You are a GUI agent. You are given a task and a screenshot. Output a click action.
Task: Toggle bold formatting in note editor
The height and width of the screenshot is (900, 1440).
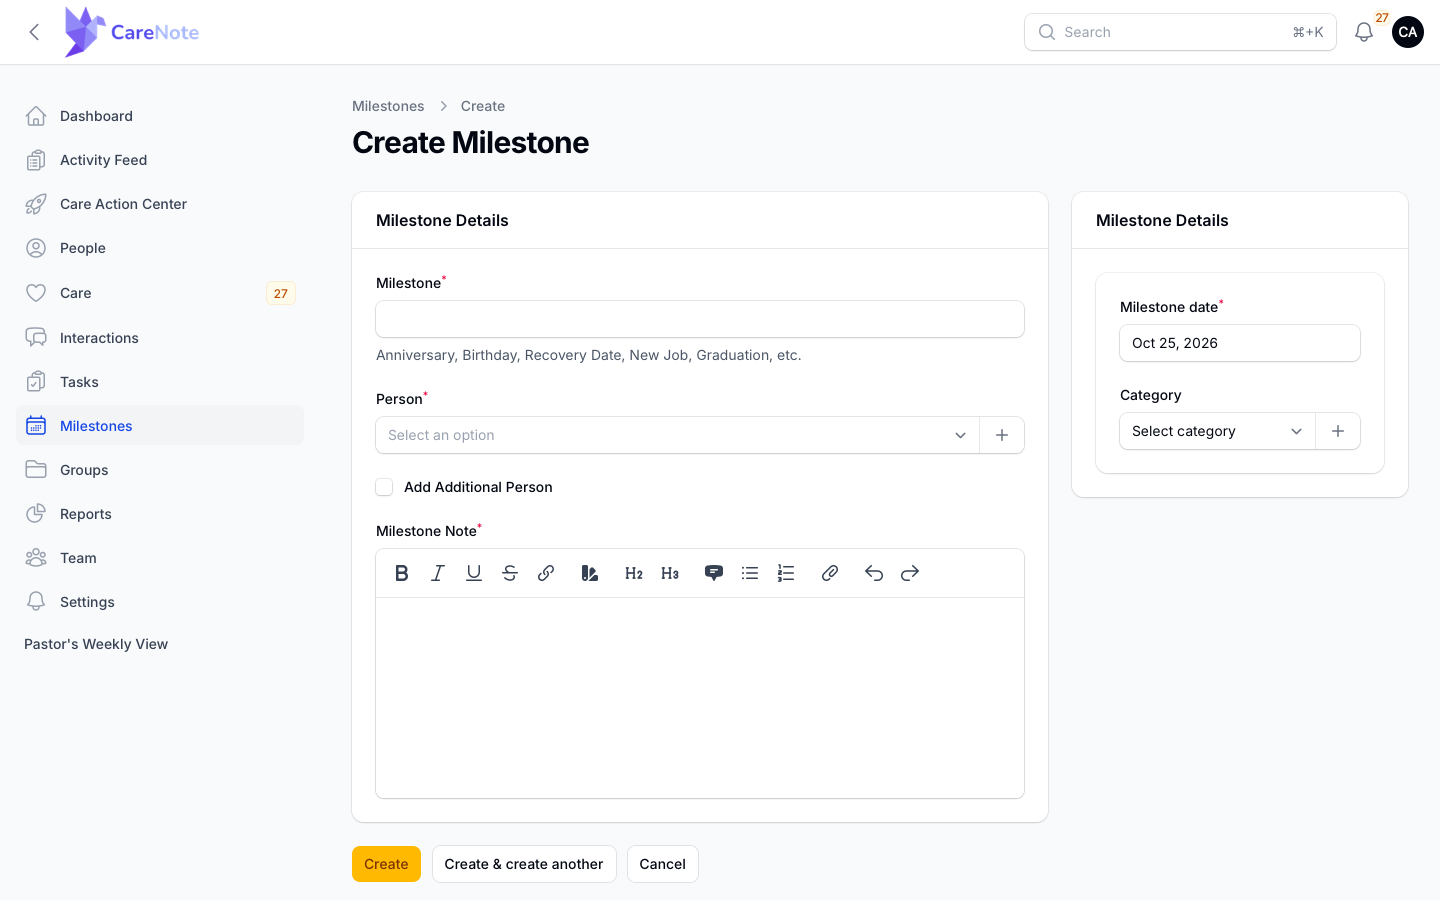(402, 573)
